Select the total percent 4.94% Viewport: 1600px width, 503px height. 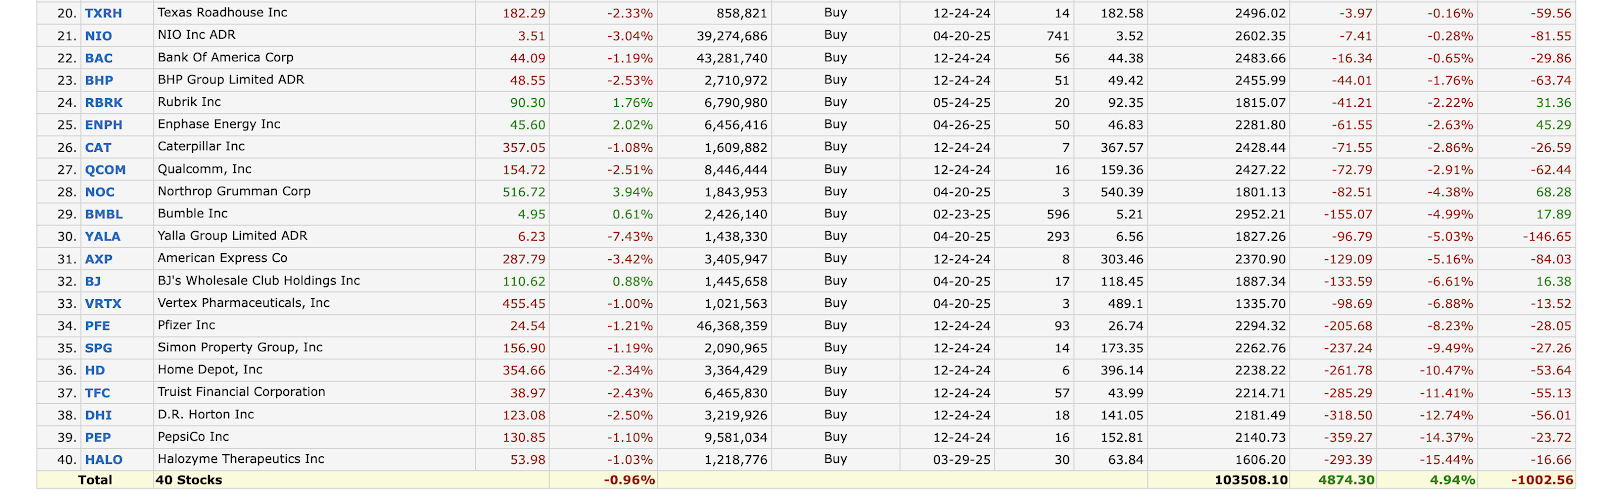click(1452, 480)
